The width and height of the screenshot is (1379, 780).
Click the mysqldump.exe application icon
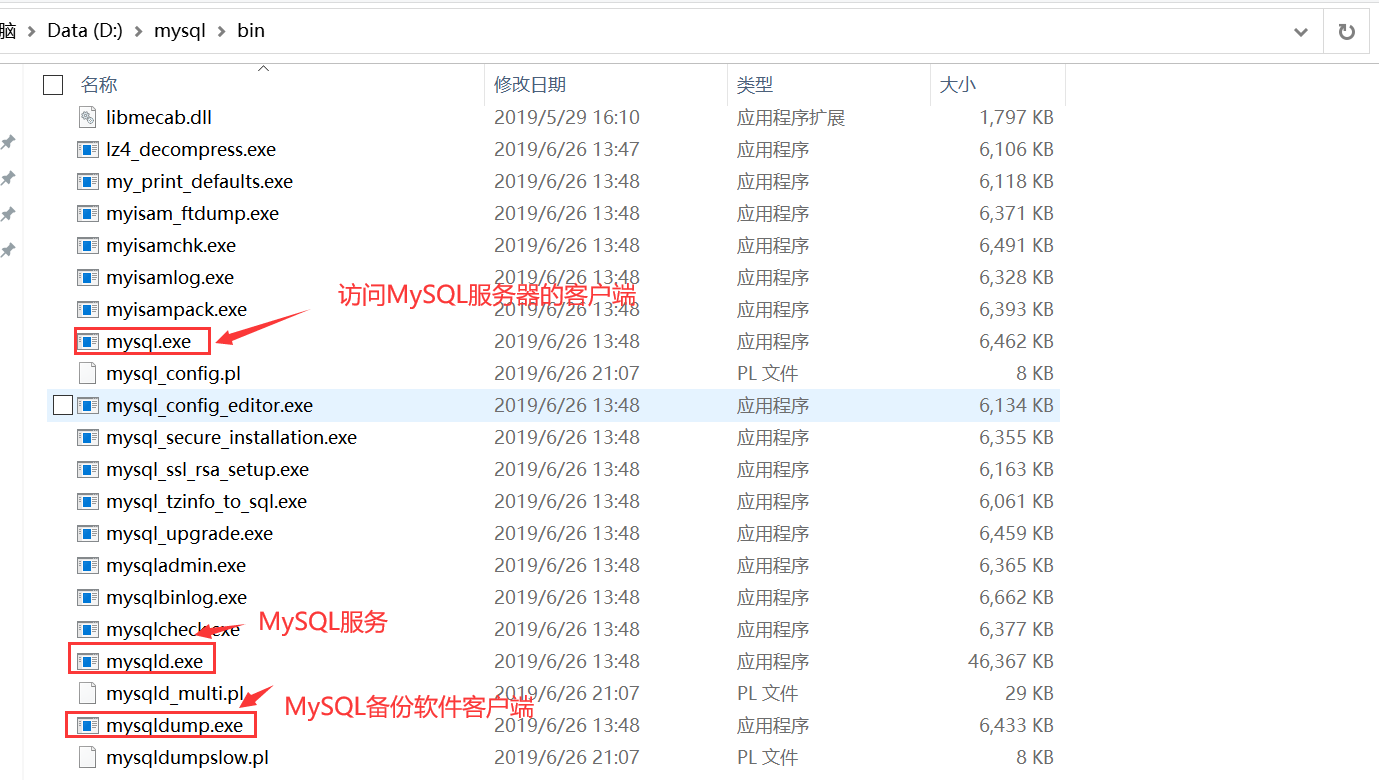pos(88,725)
